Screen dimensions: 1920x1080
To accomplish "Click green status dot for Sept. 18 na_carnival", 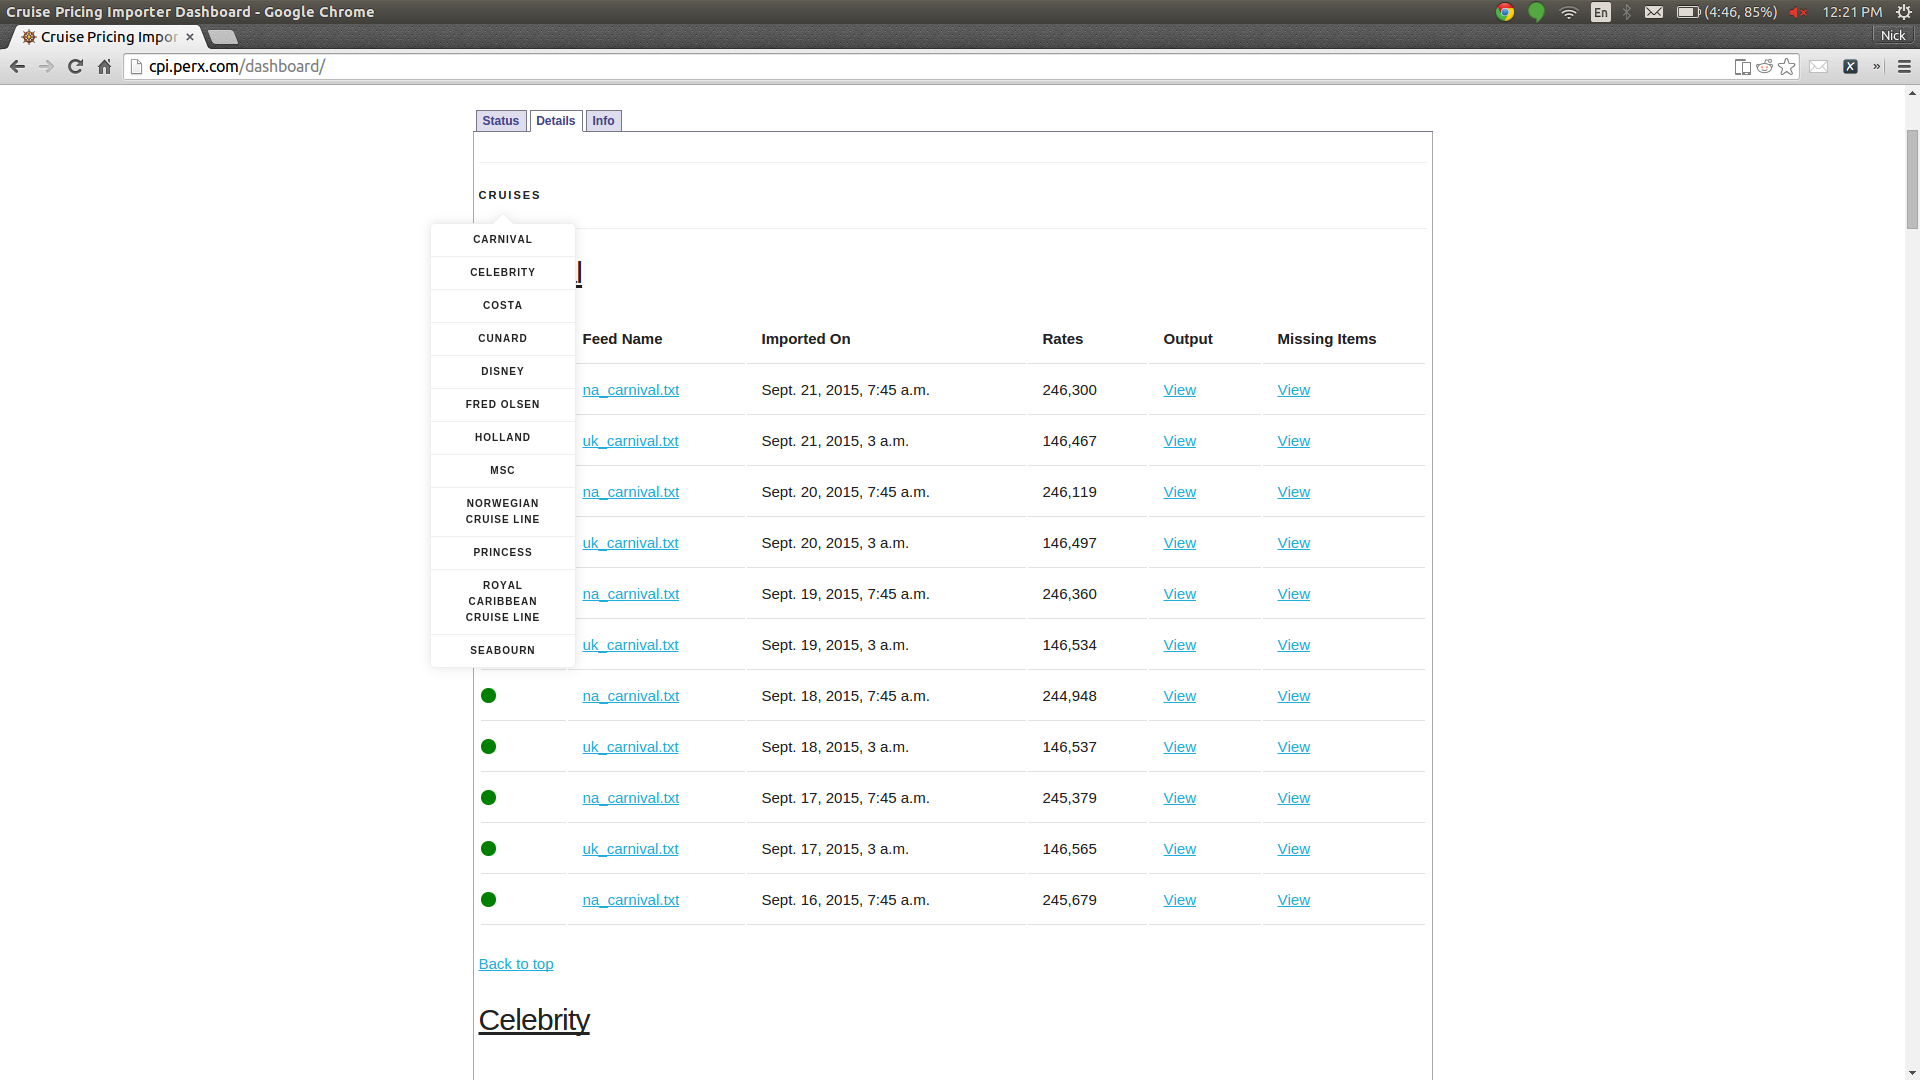I will (x=489, y=696).
